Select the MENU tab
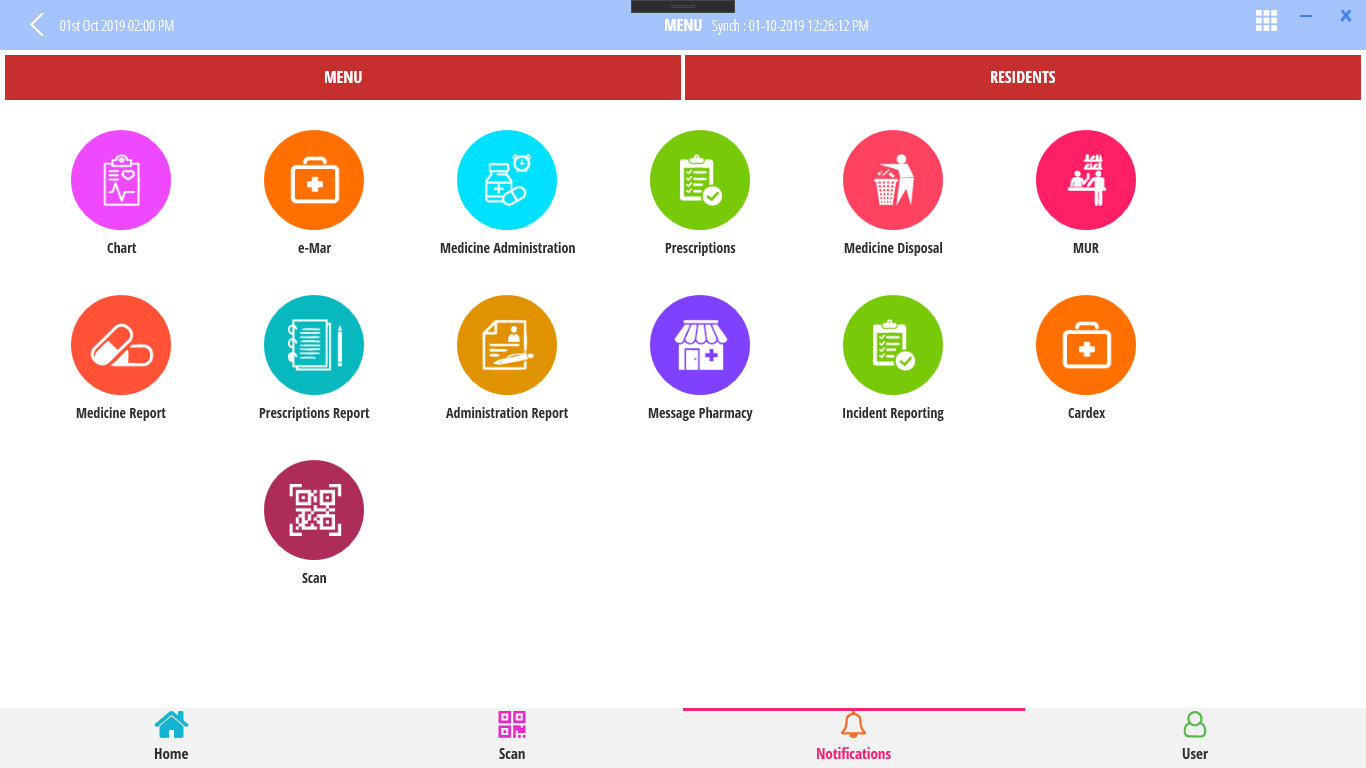Image resolution: width=1366 pixels, height=768 pixels. [x=342, y=77]
